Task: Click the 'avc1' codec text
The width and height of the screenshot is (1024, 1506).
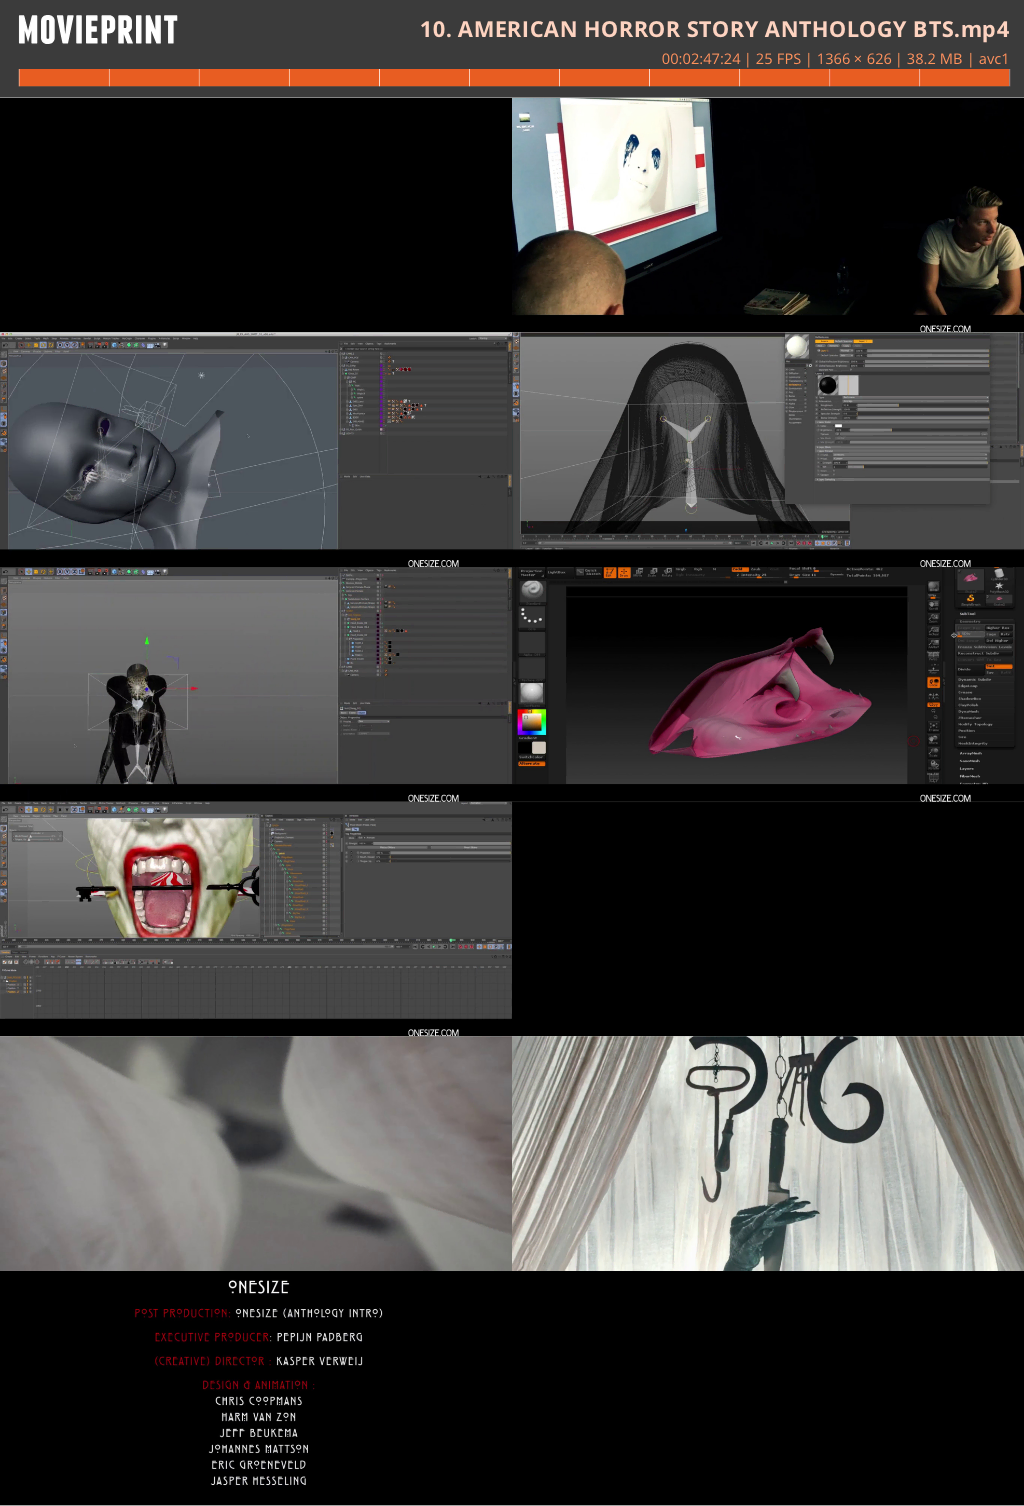Action: point(993,59)
